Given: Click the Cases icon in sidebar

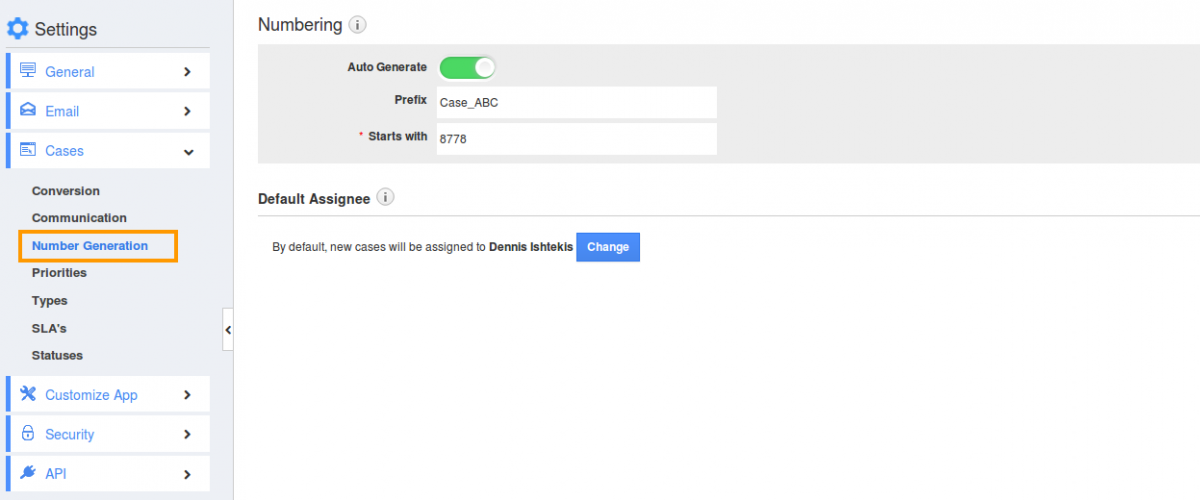Looking at the screenshot, I should 28,150.
